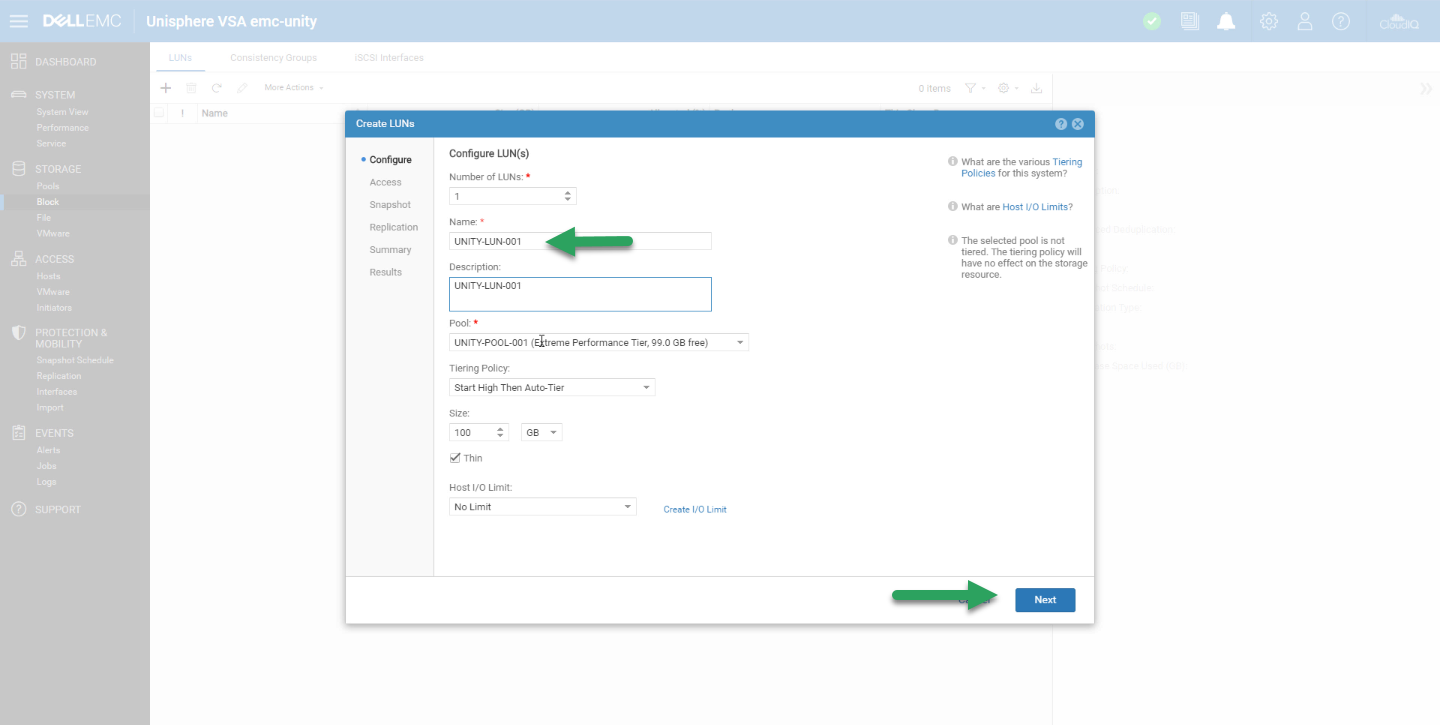
Task: Open the alerts bell in the top bar
Action: click(x=1226, y=21)
